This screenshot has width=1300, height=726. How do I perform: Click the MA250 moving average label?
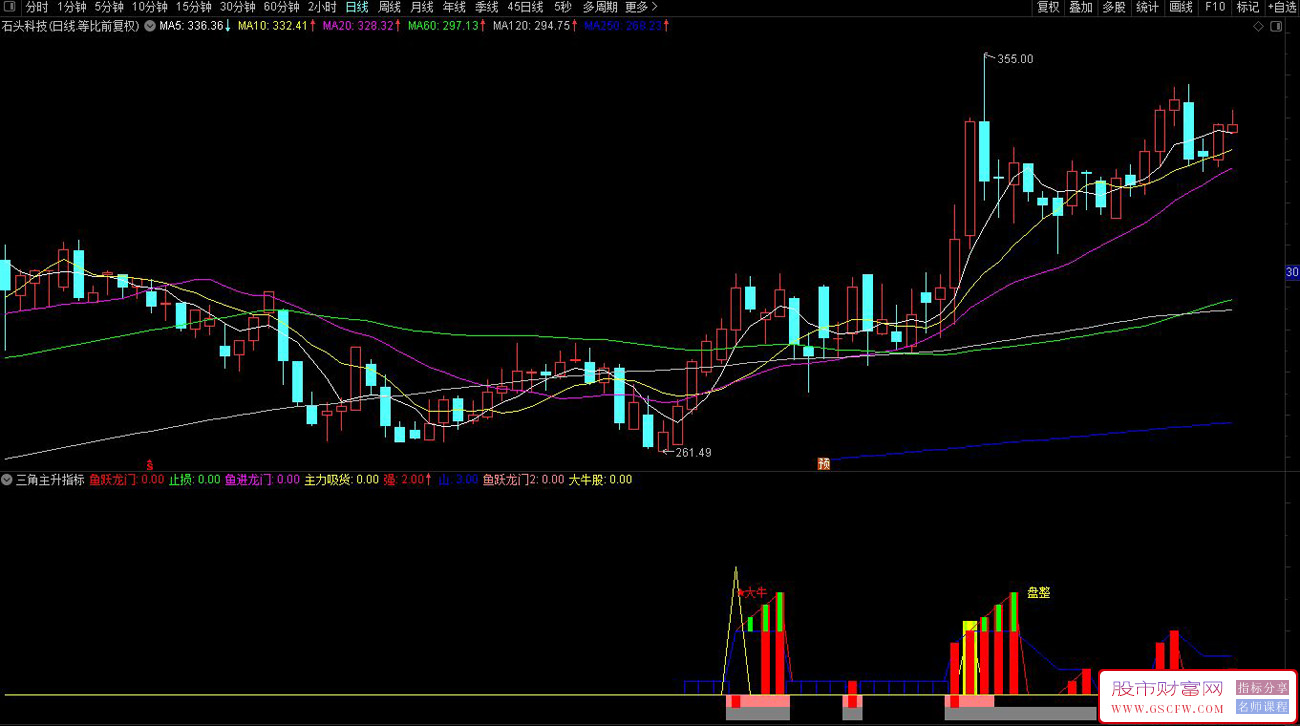point(627,26)
